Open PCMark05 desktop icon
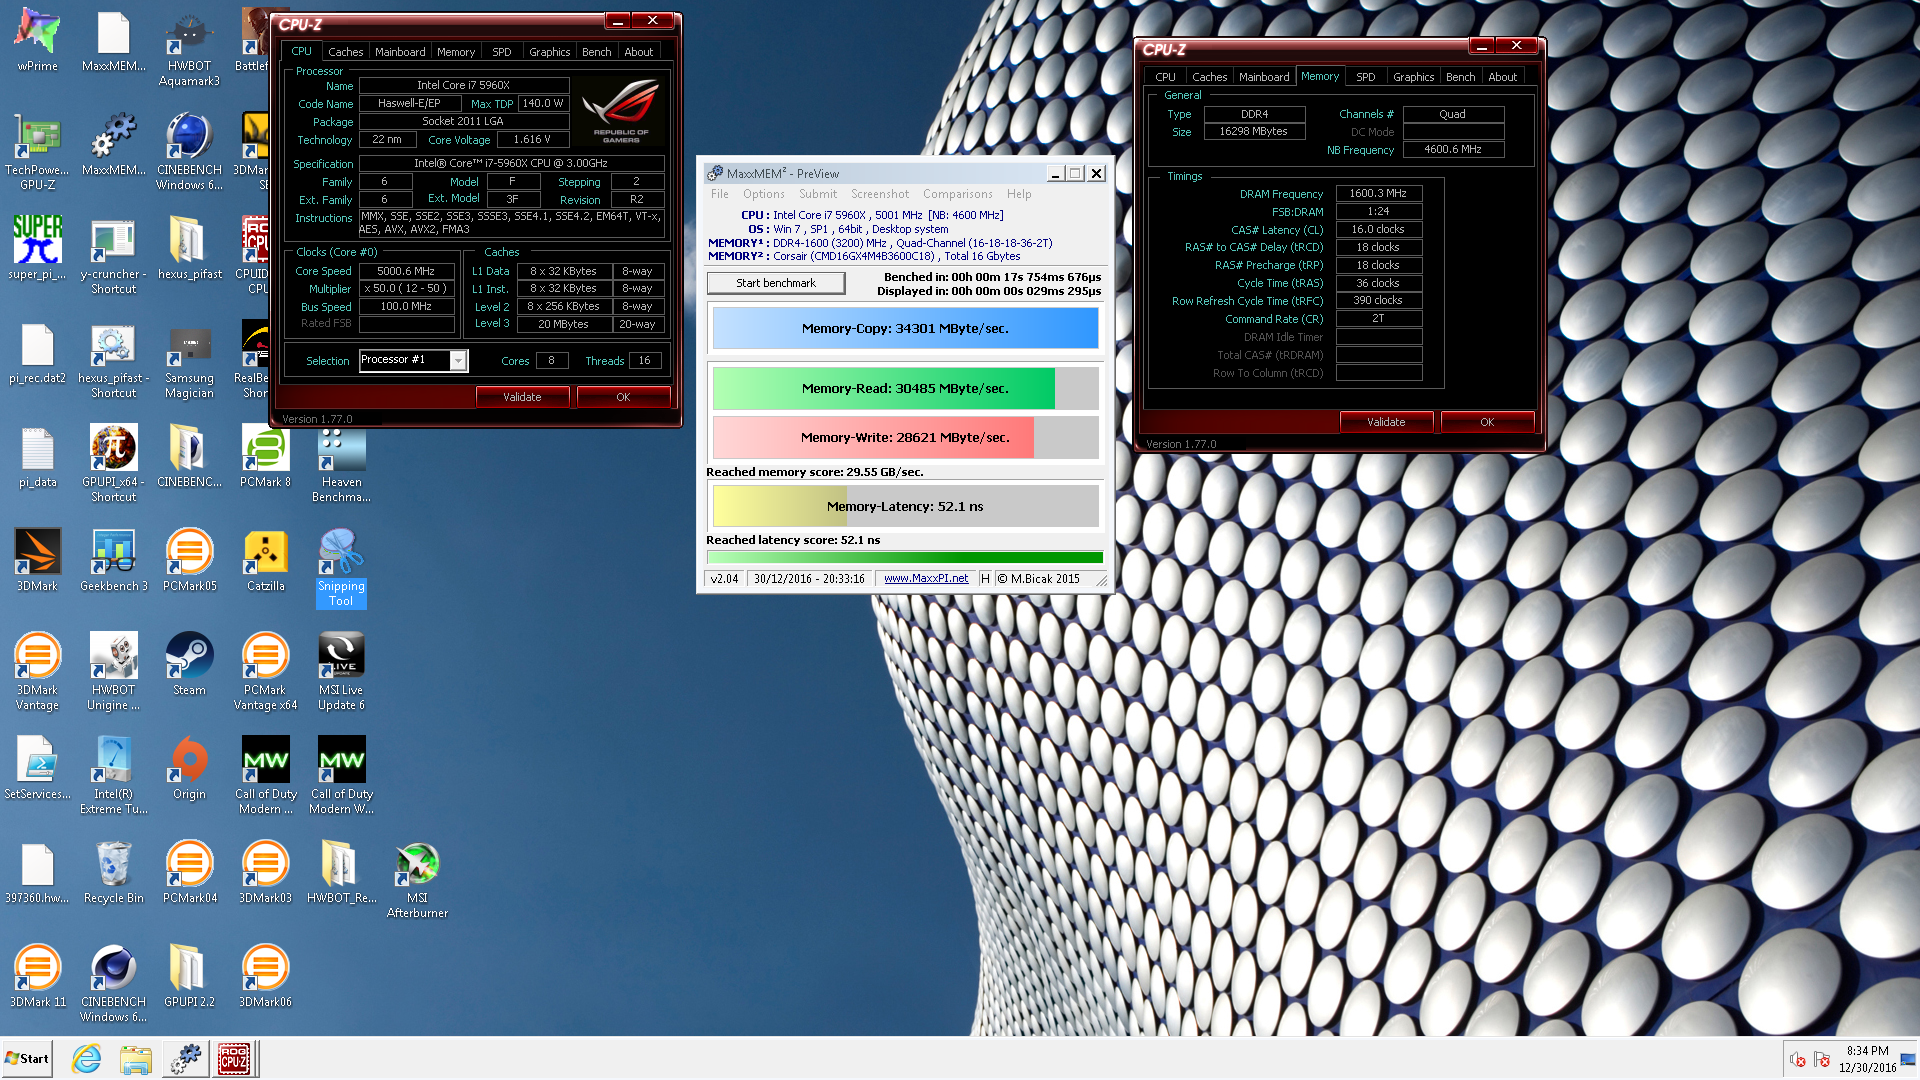This screenshot has width=1920, height=1080. pos(189,559)
